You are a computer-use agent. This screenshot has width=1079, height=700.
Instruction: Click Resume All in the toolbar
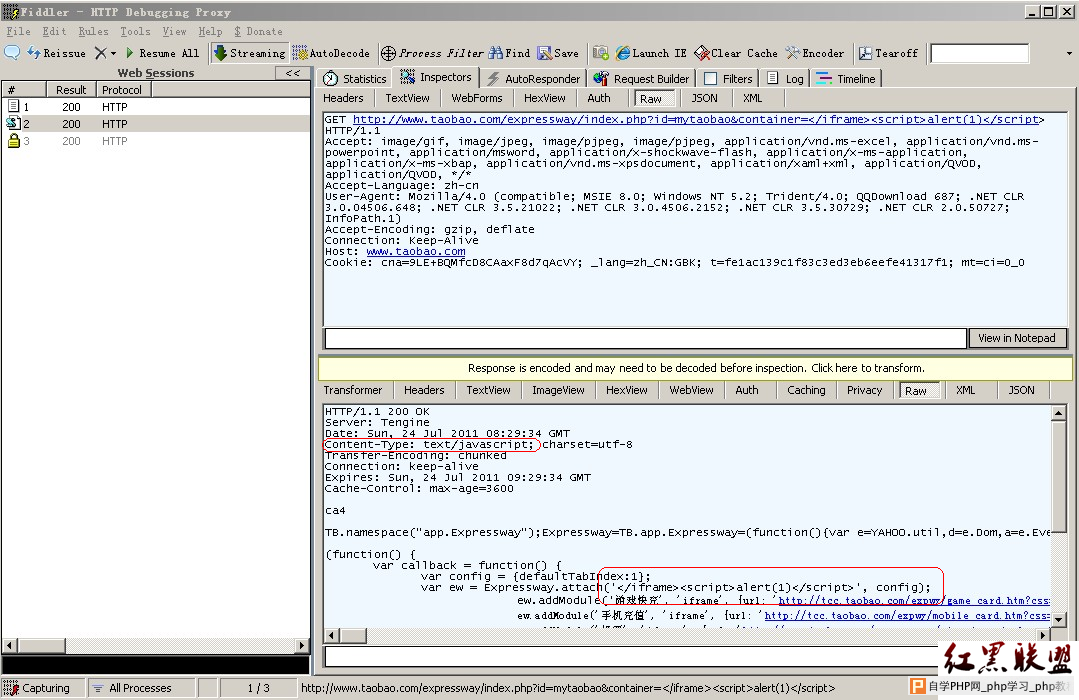(162, 53)
